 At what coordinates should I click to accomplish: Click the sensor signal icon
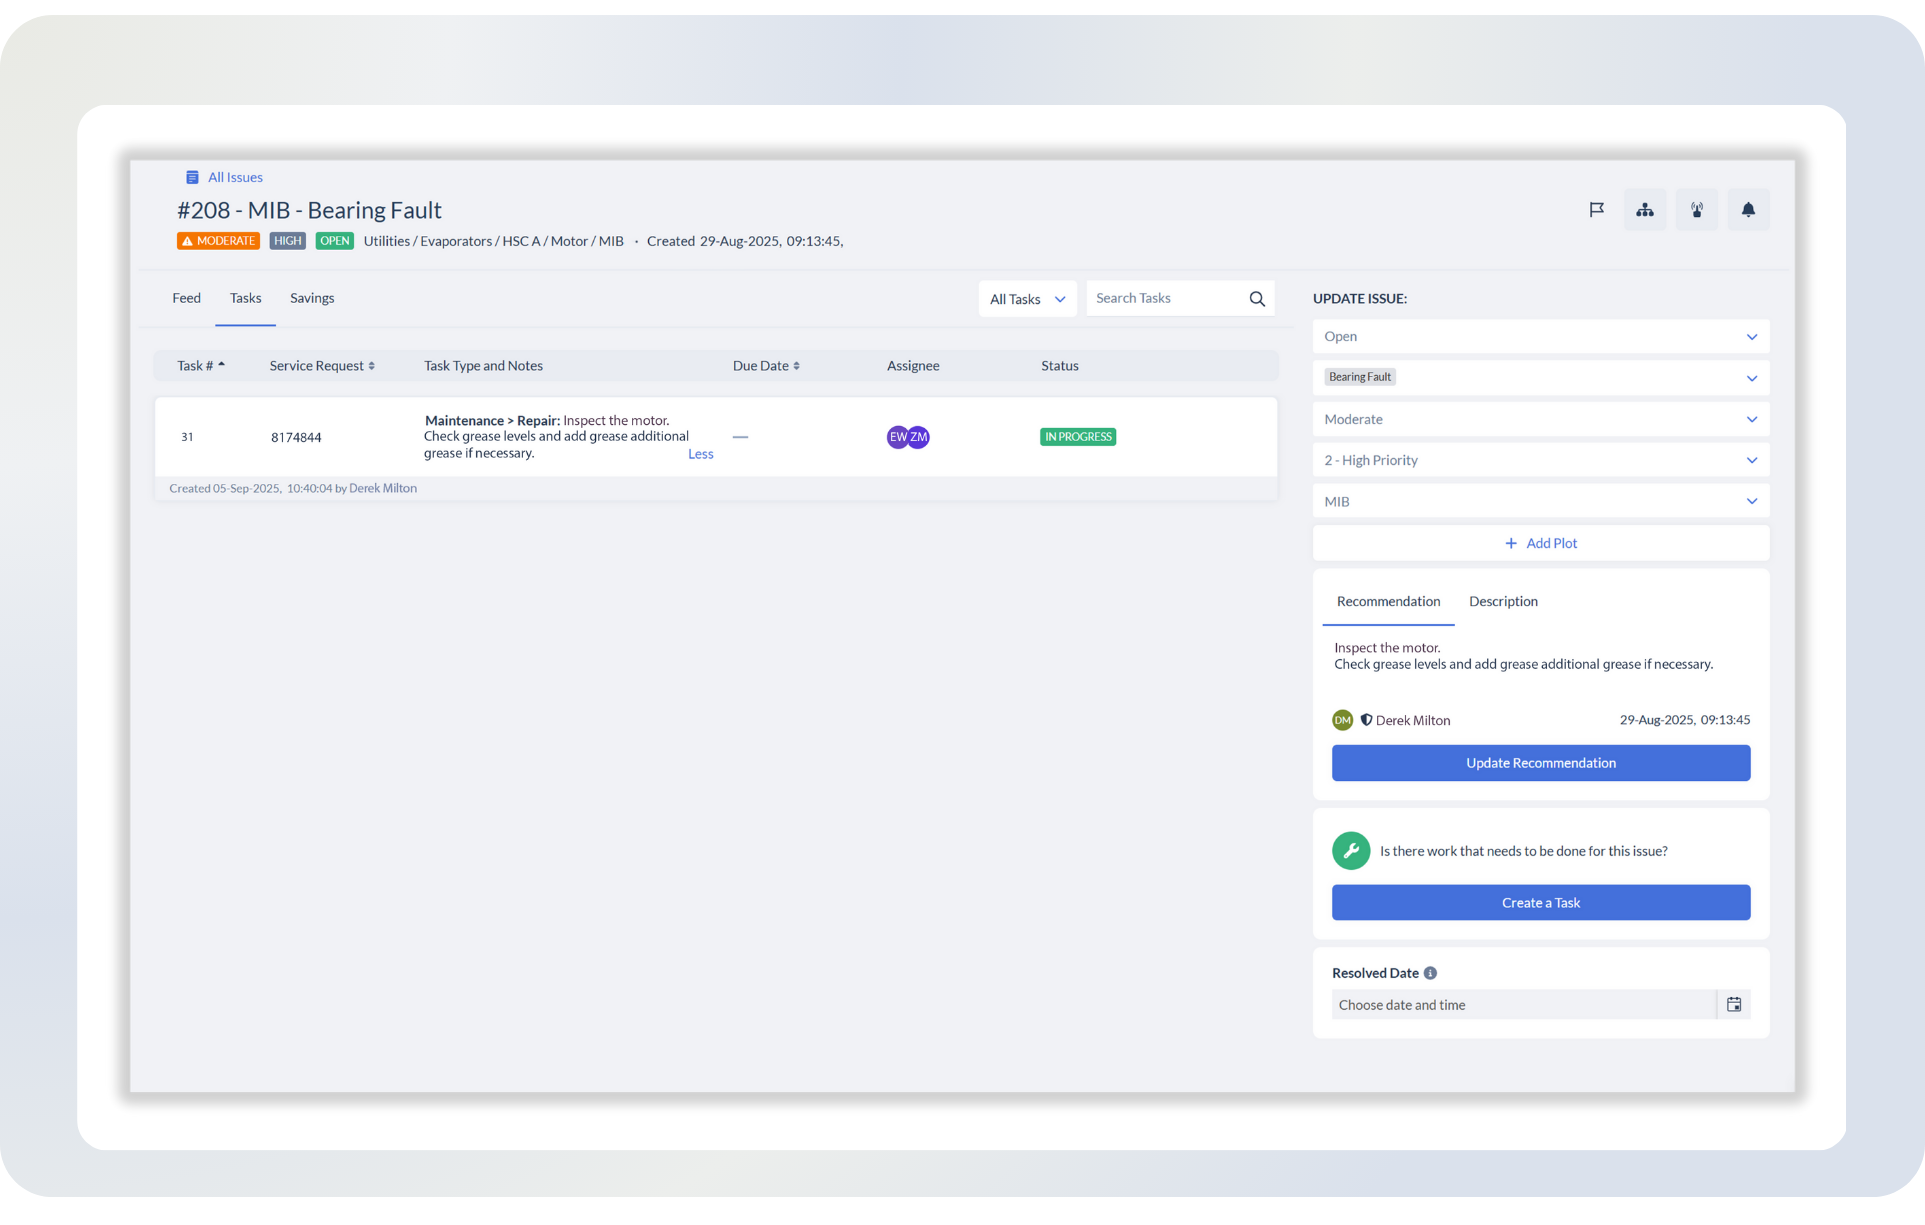tap(1697, 210)
